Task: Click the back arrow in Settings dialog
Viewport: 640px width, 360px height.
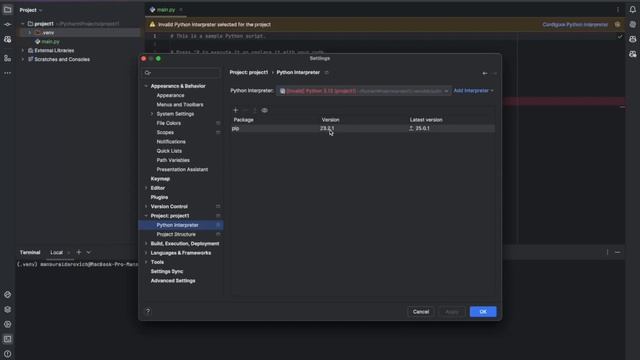Action: pyautogui.click(x=485, y=73)
